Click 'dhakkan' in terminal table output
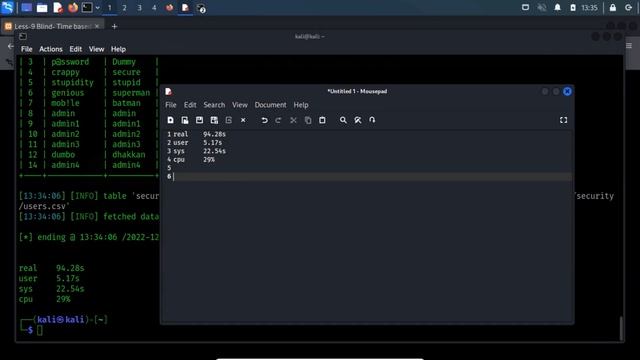 (x=129, y=155)
